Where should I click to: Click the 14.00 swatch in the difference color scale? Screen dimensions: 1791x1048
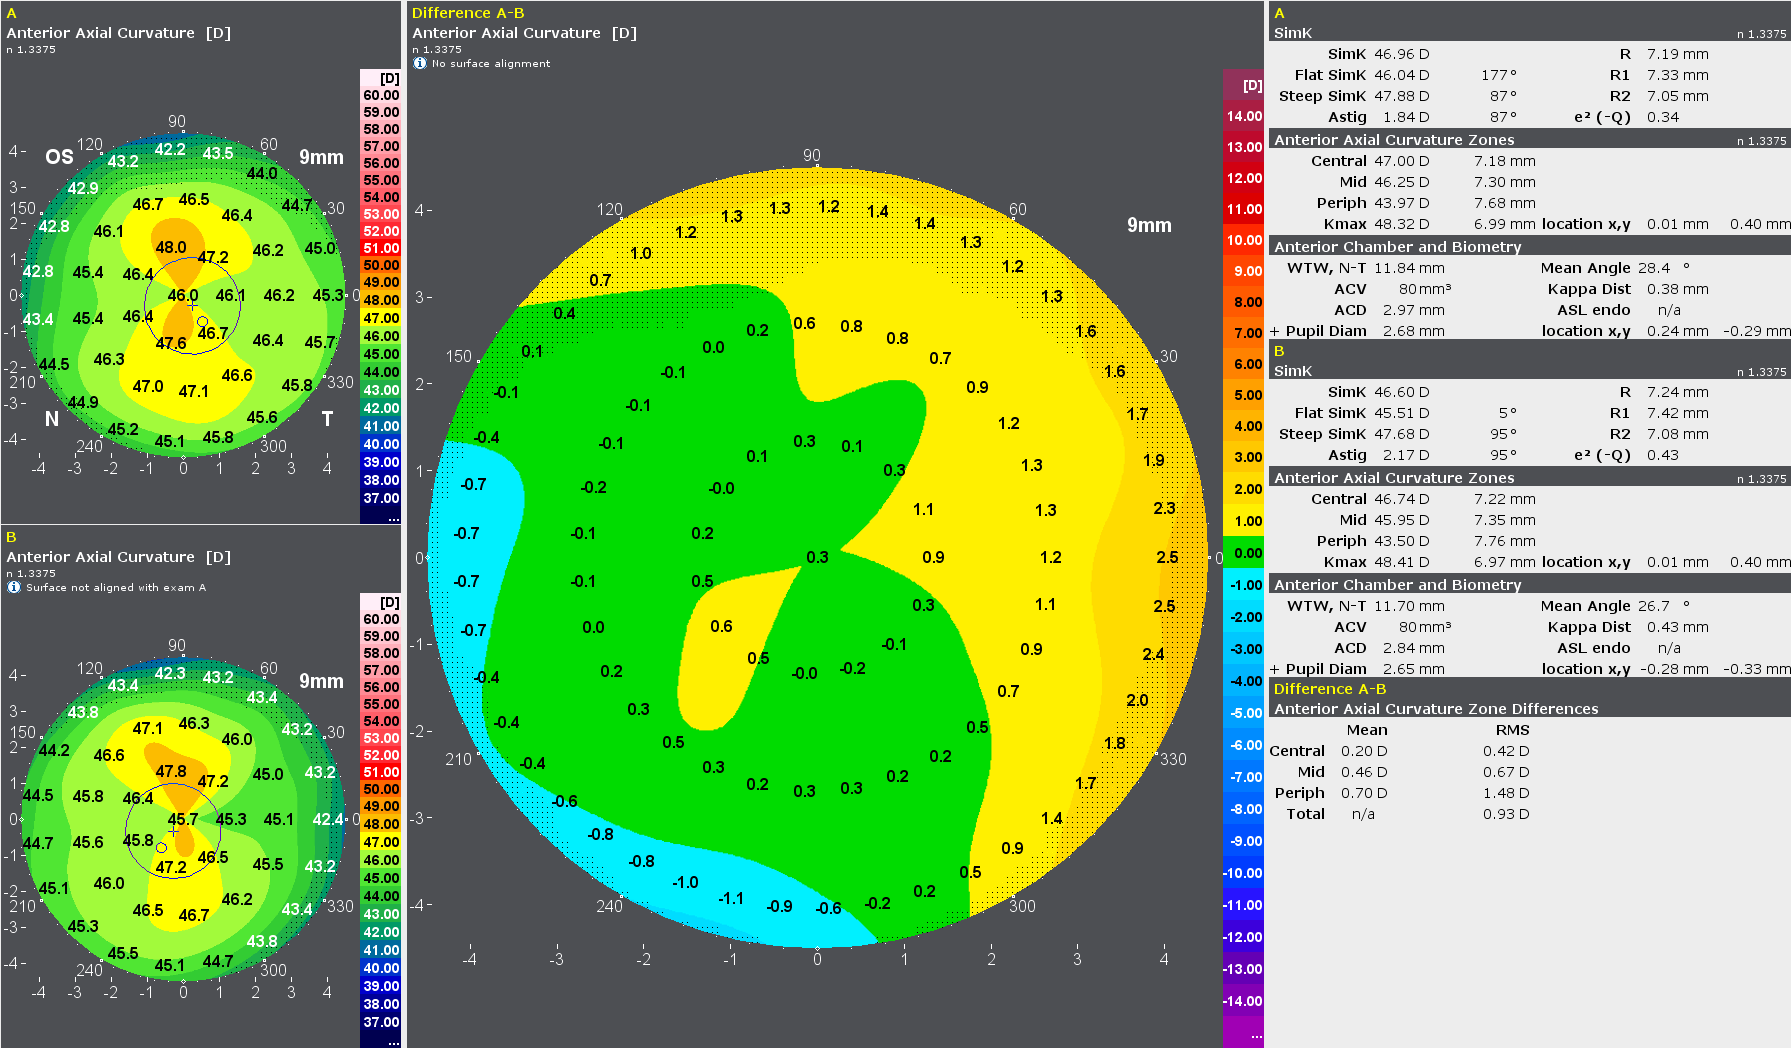(1244, 116)
